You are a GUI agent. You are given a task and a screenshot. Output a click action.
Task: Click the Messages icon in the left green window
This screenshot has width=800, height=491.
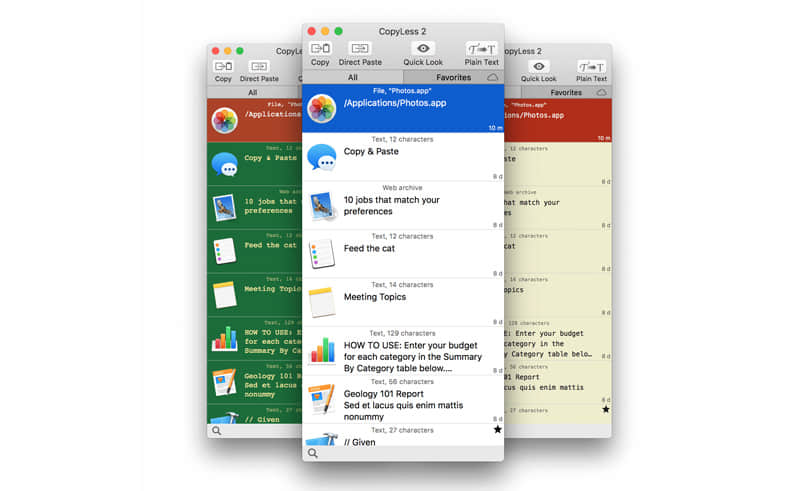click(x=225, y=164)
